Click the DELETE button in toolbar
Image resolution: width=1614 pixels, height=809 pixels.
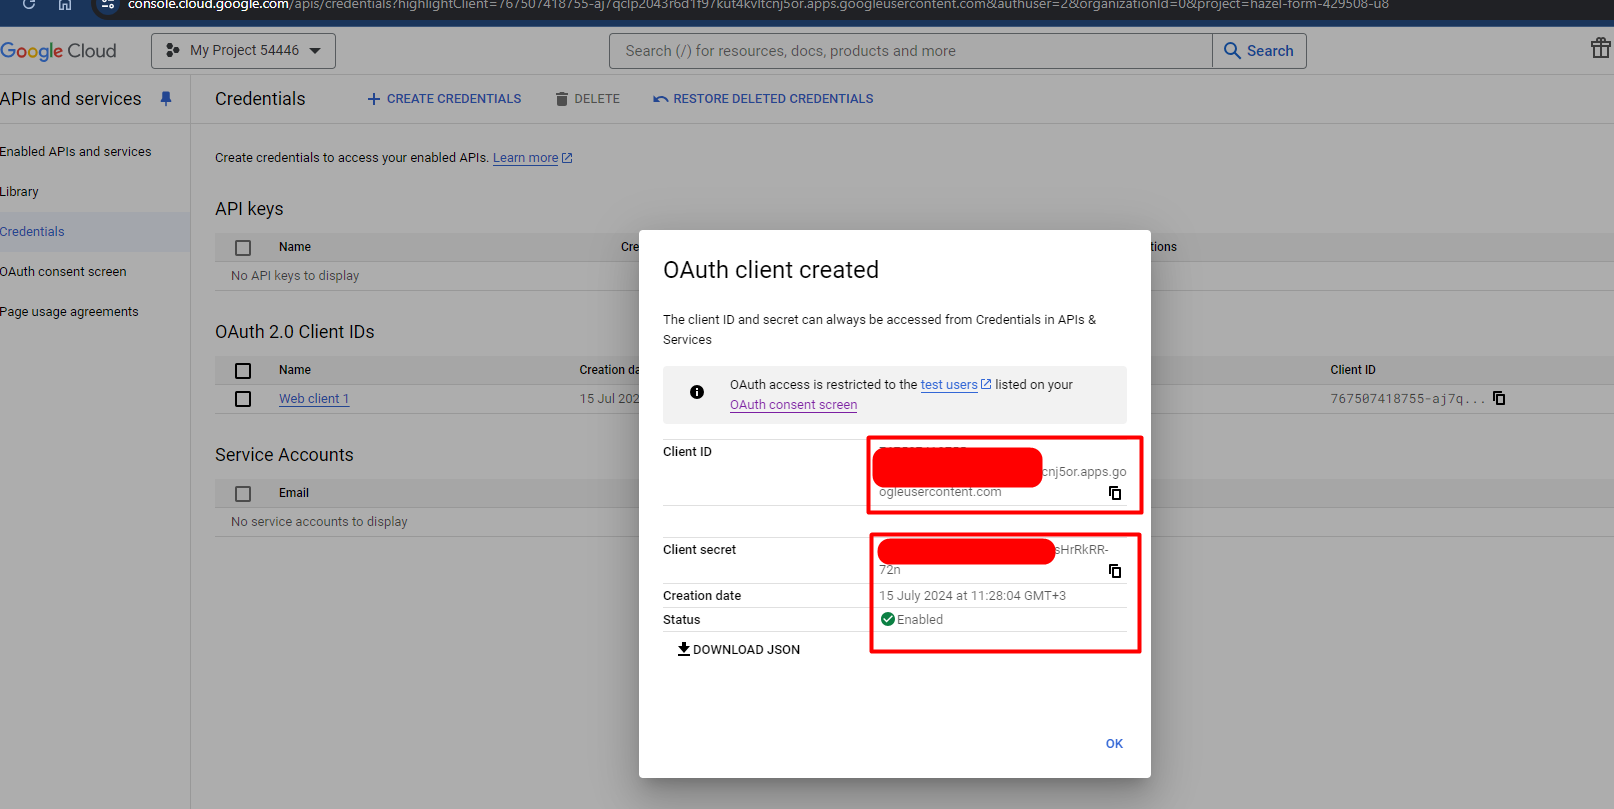click(588, 99)
